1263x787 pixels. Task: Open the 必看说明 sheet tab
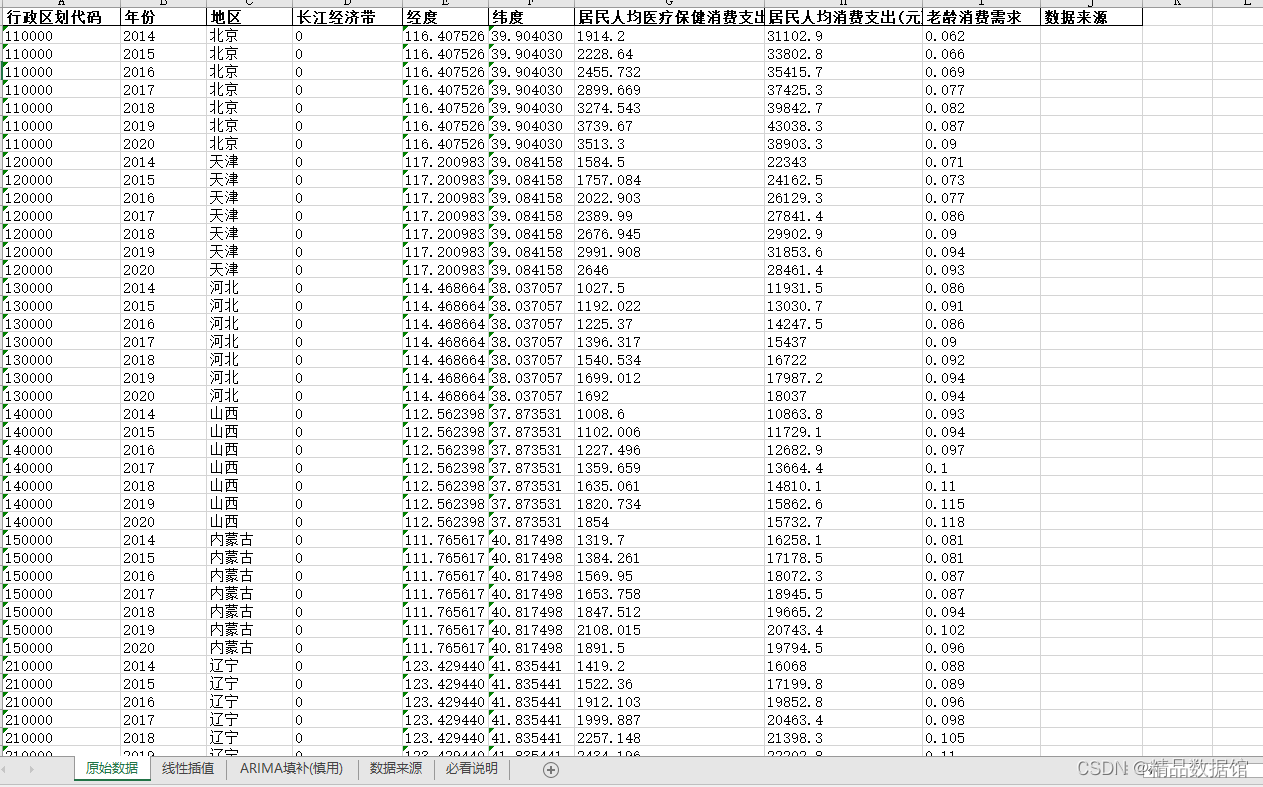(x=472, y=768)
